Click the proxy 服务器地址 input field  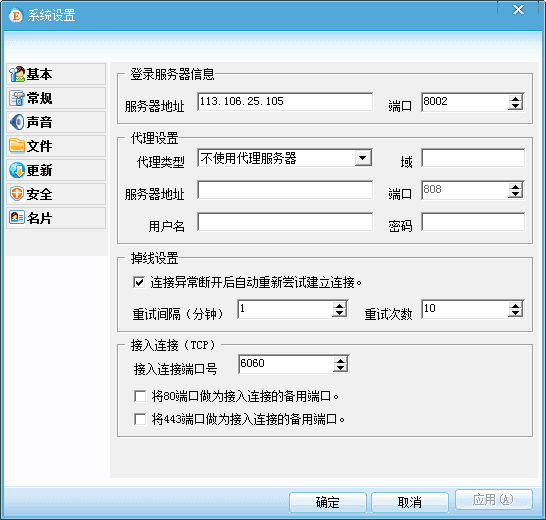pos(285,190)
